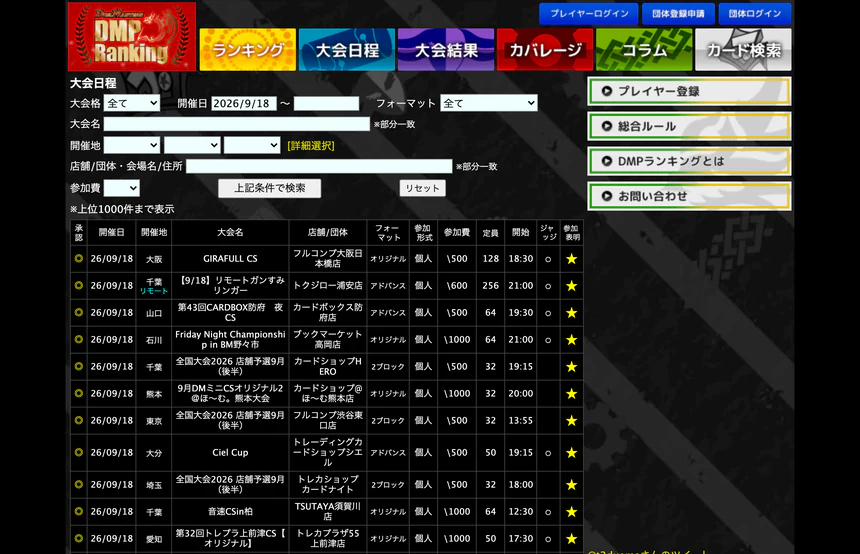Open the 大会結果 tab
The height and width of the screenshot is (554, 860).
[x=446, y=50]
